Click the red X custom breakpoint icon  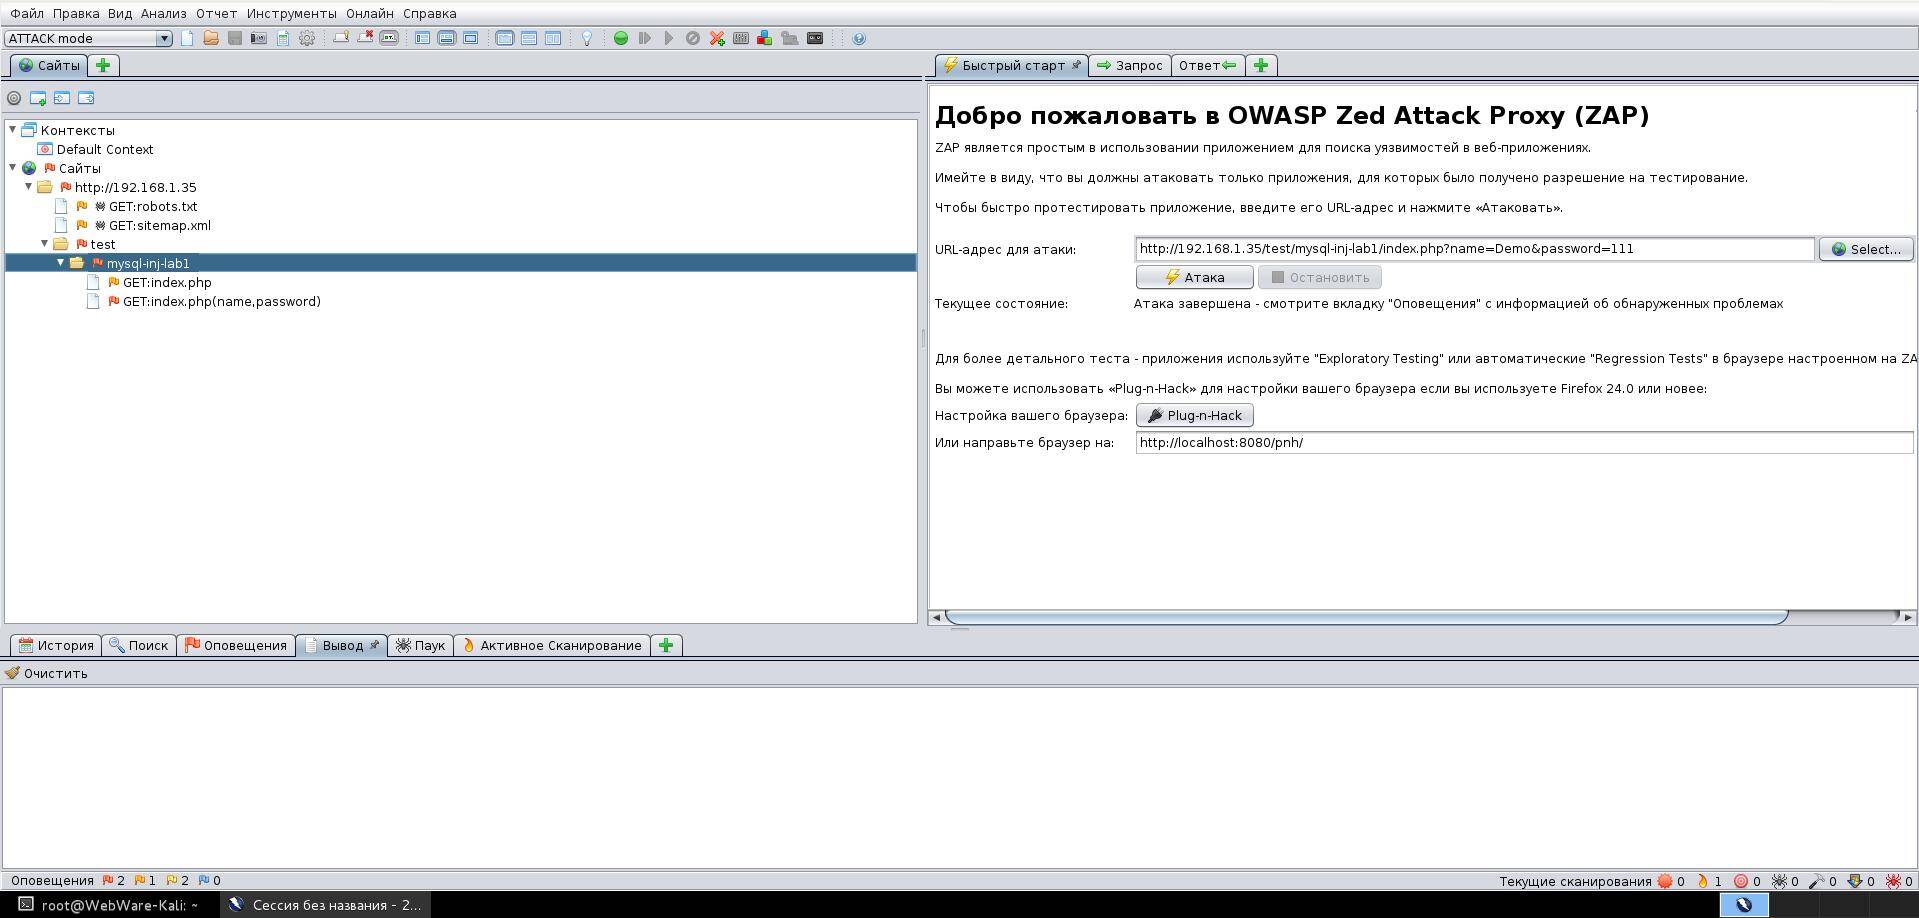717,38
